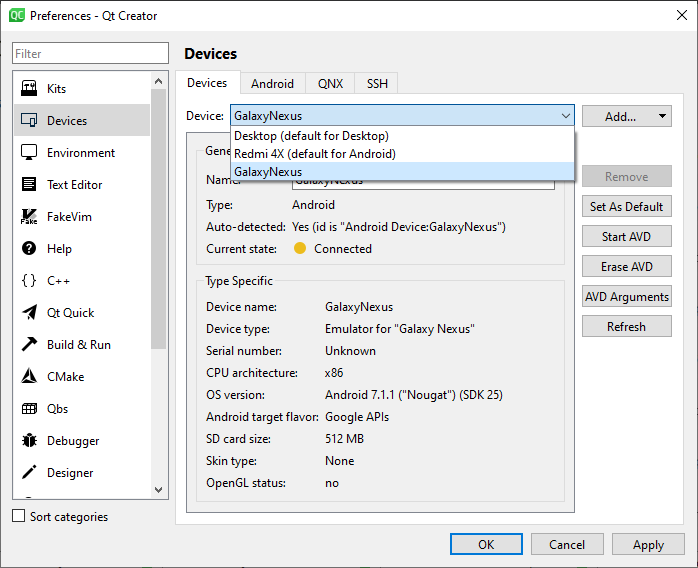
Task: Open the FakeVim icon
Action: point(29,216)
